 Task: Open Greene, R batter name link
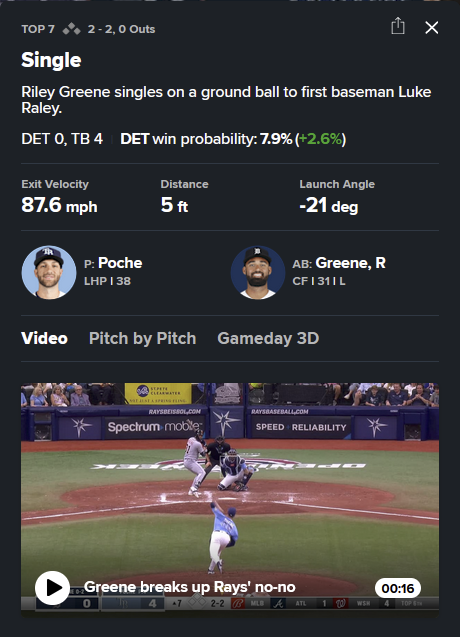350,263
